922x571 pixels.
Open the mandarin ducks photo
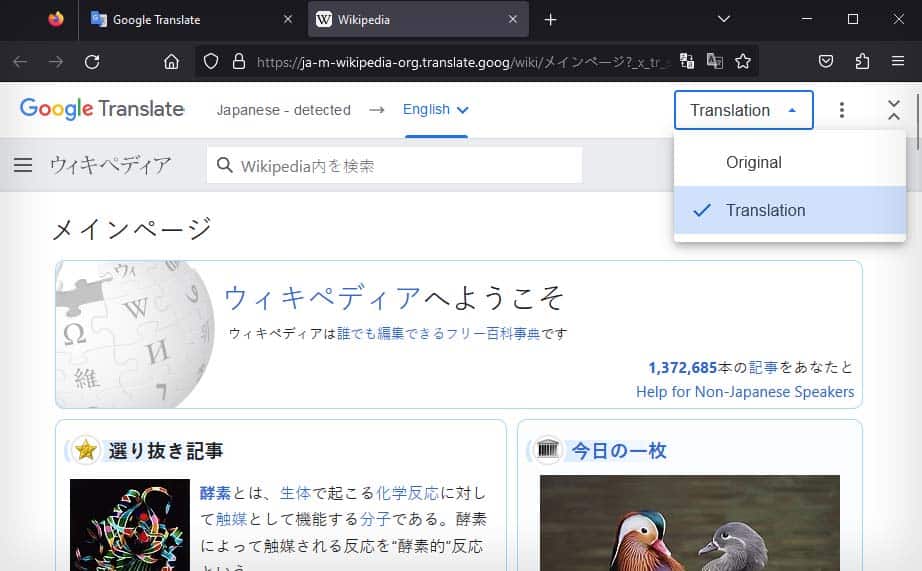[x=690, y=523]
